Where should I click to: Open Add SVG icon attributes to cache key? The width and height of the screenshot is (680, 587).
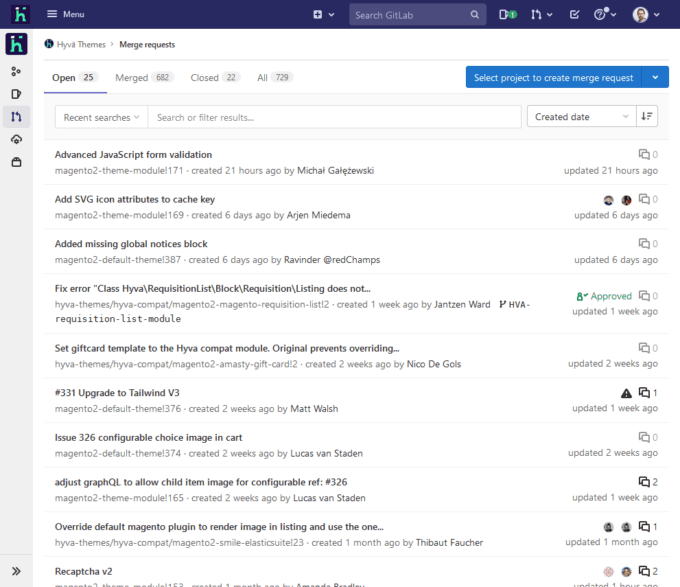[134, 199]
